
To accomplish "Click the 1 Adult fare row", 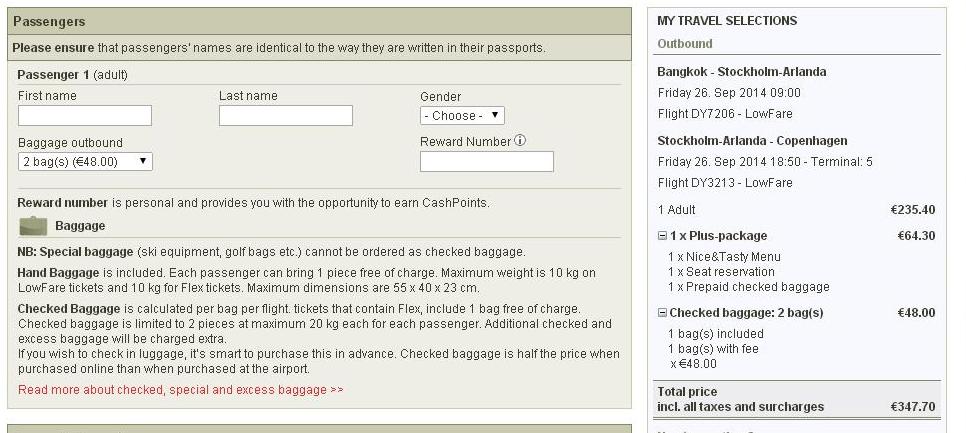I will (x=677, y=210).
